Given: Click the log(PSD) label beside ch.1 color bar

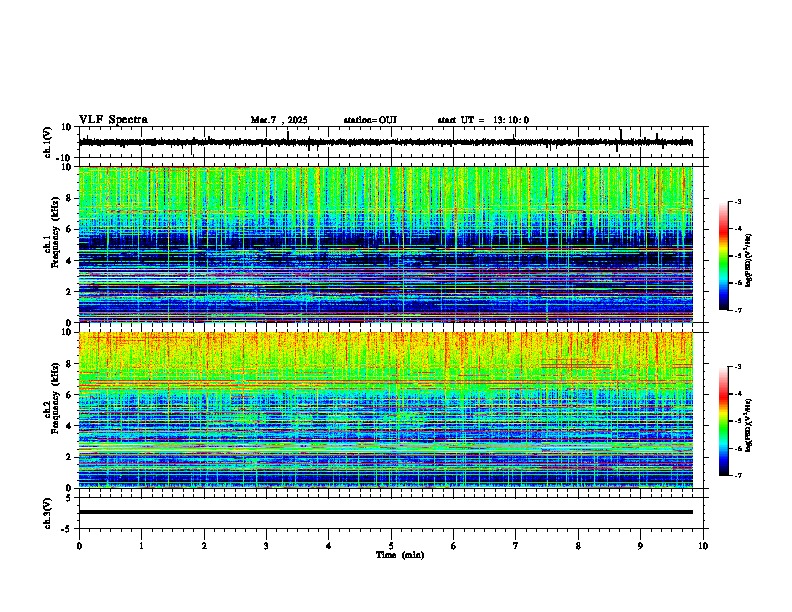Looking at the screenshot, I should click(x=749, y=260).
